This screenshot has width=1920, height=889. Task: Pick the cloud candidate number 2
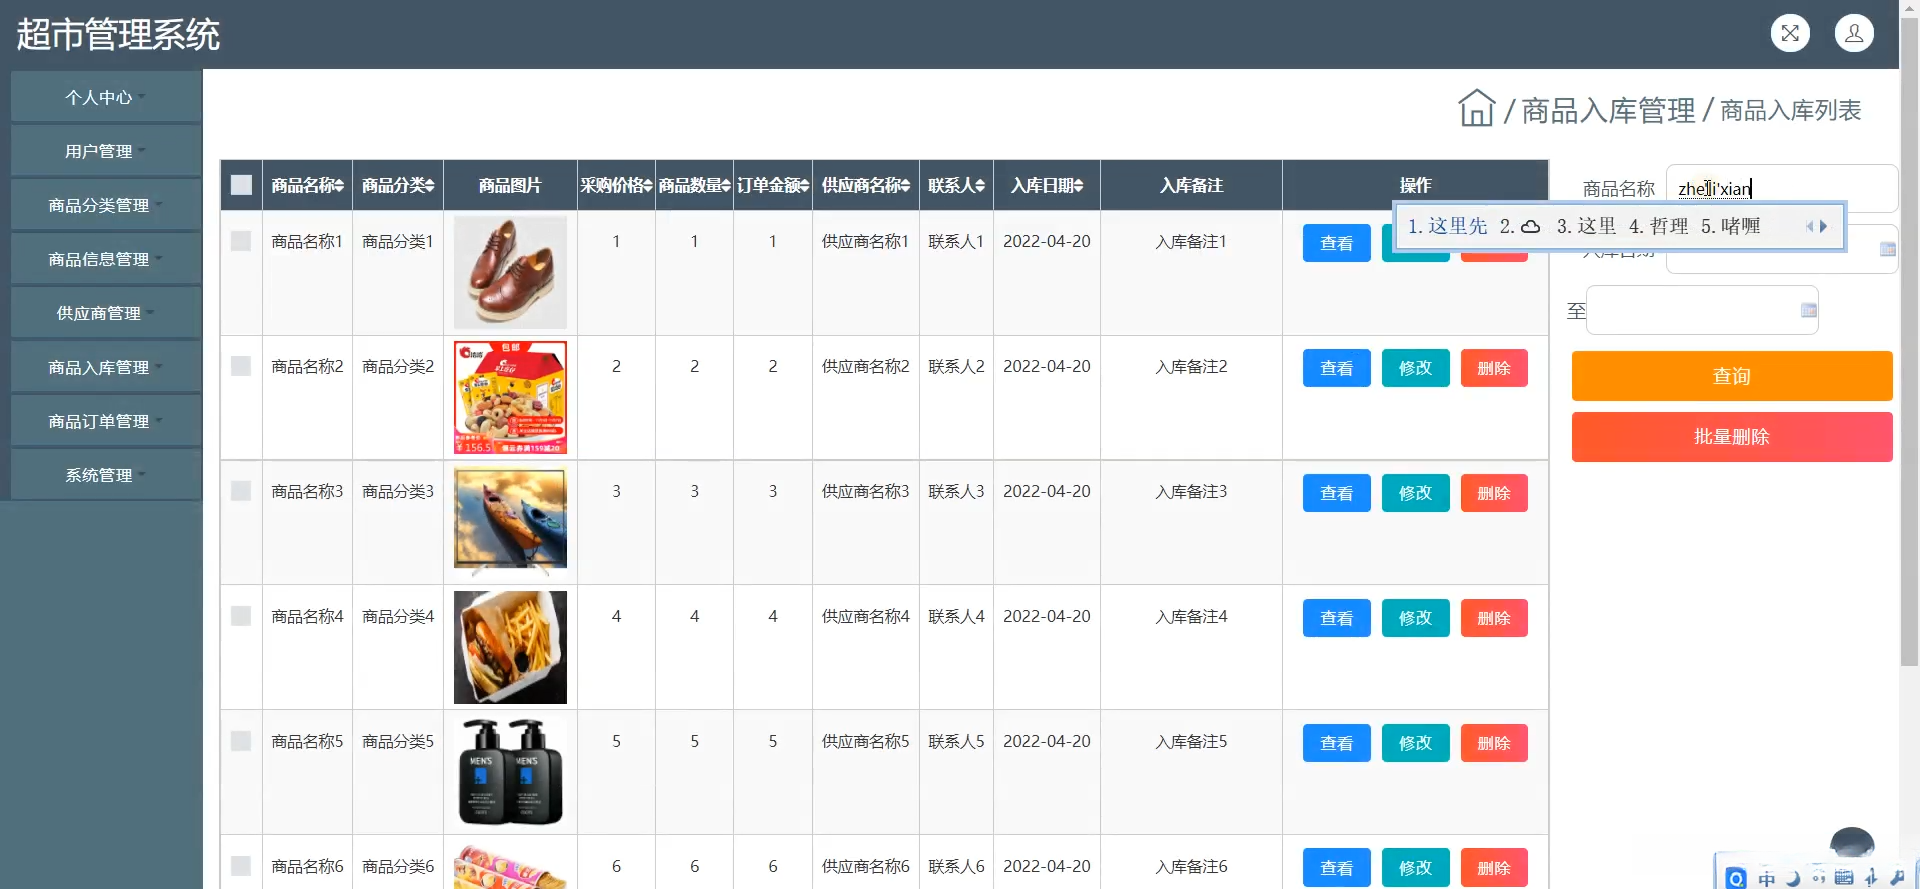(x=1520, y=227)
